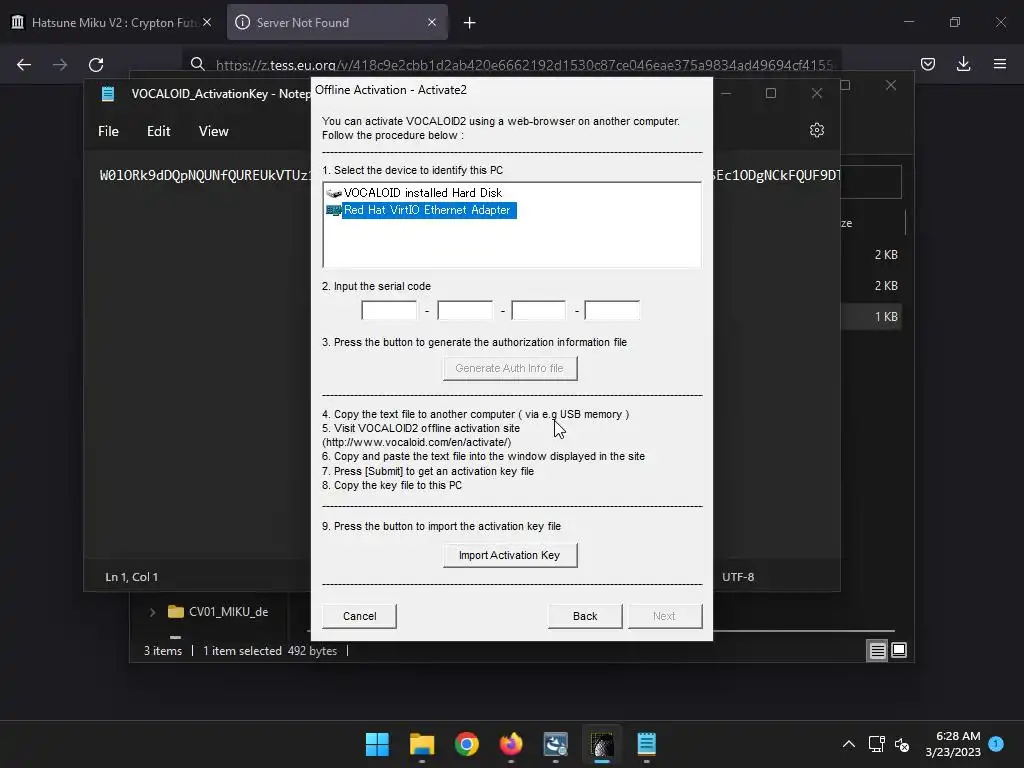Open the taskbar app left of VOCALOID

(556, 744)
